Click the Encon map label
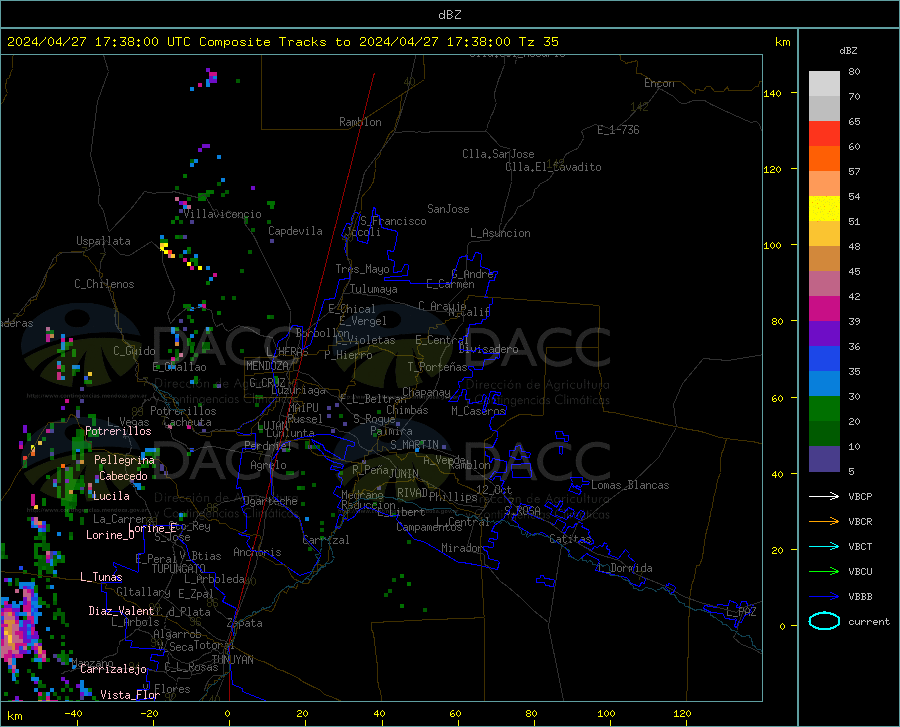 [659, 83]
